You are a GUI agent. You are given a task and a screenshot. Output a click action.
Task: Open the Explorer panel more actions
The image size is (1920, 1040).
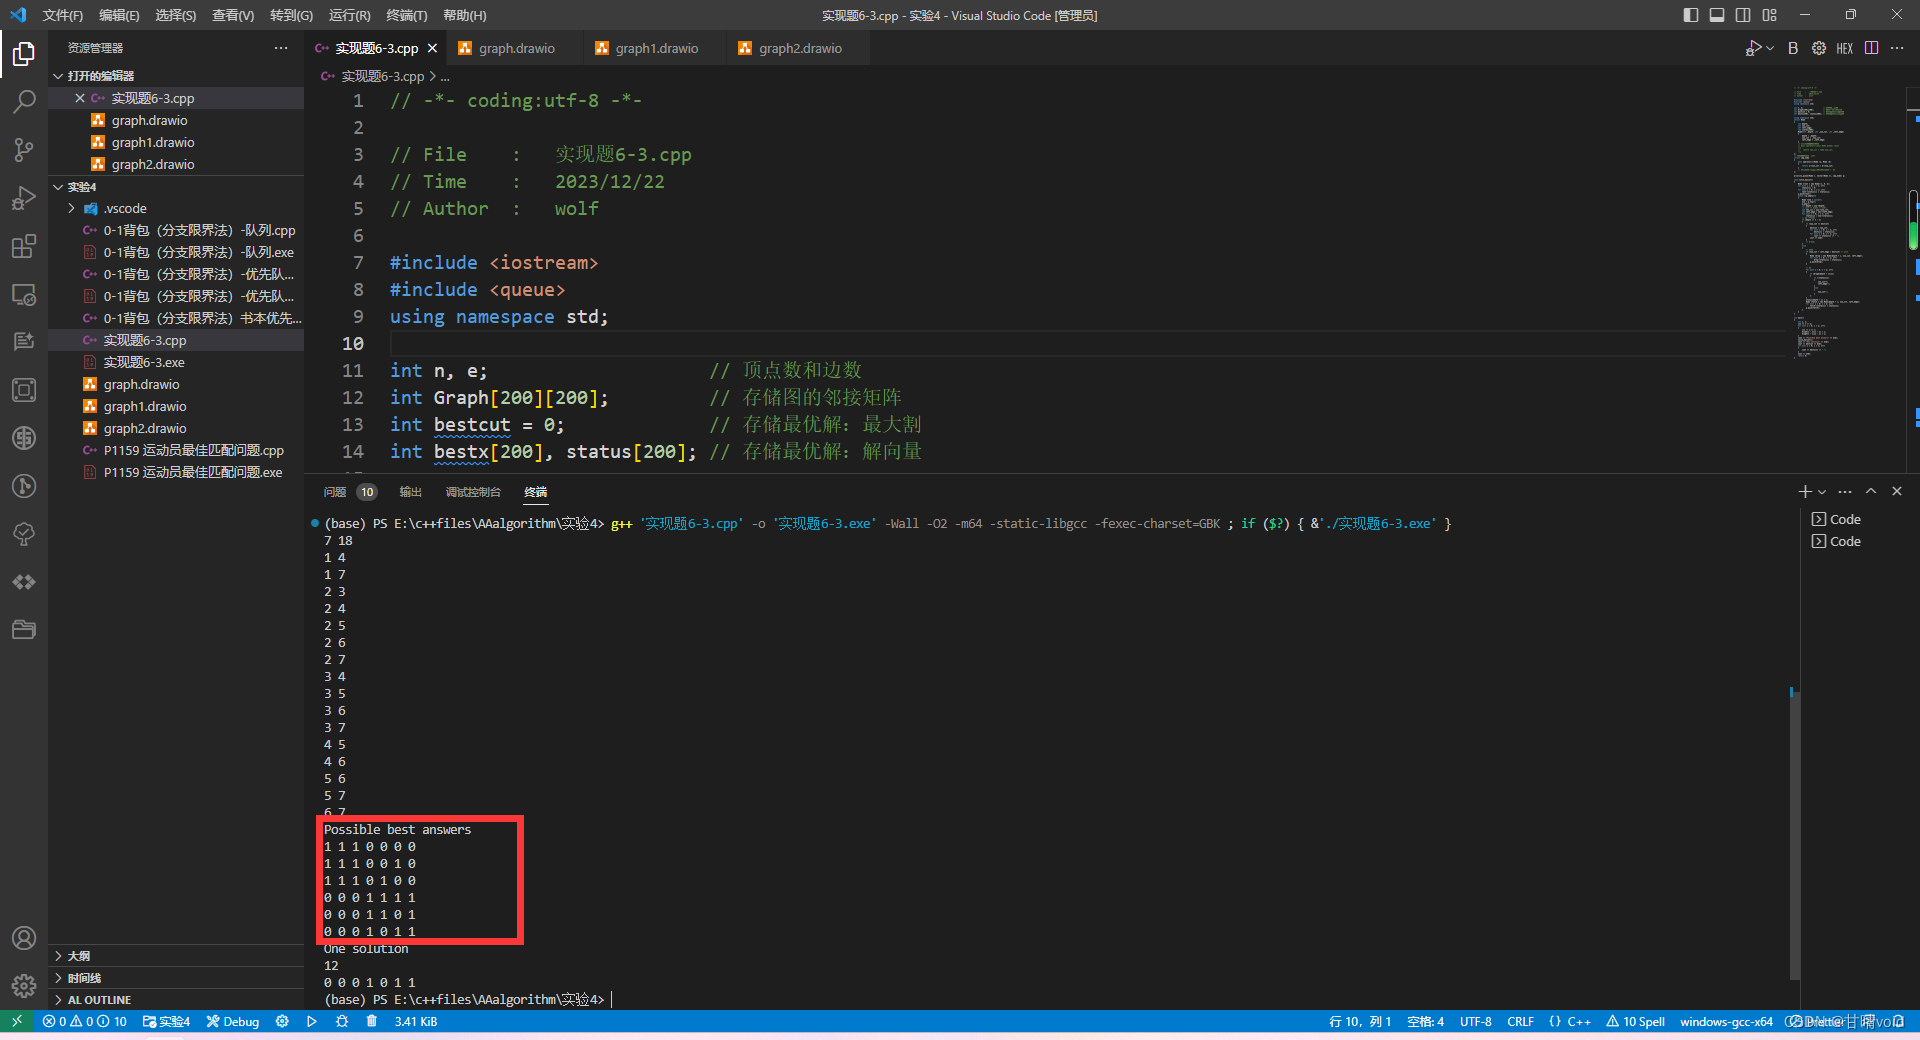(x=281, y=48)
